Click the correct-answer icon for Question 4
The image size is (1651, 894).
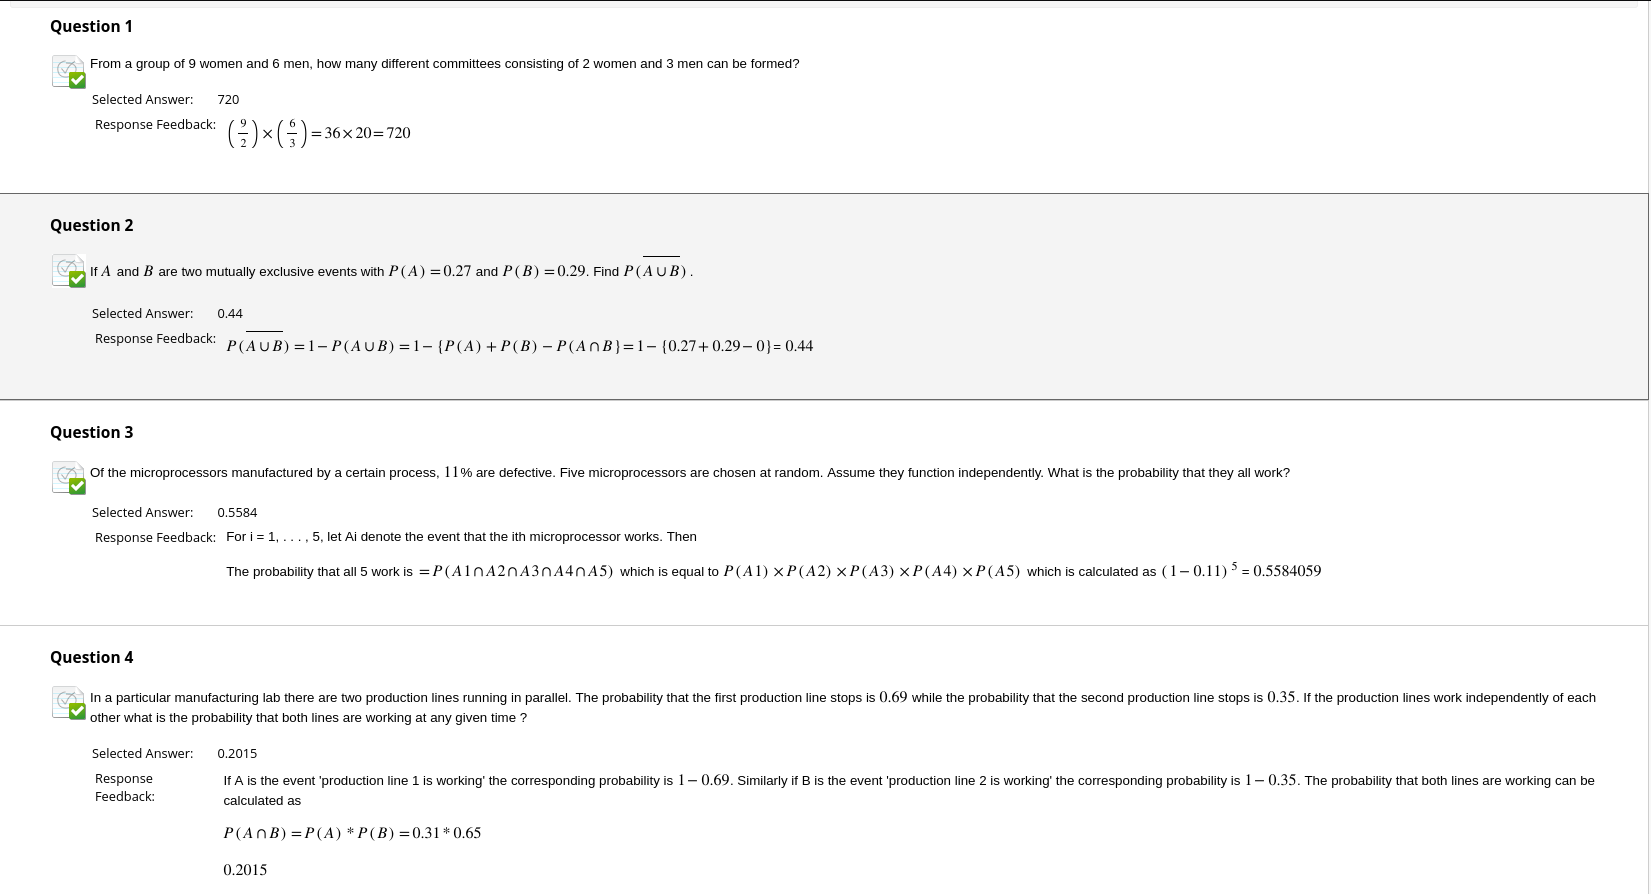pos(68,702)
